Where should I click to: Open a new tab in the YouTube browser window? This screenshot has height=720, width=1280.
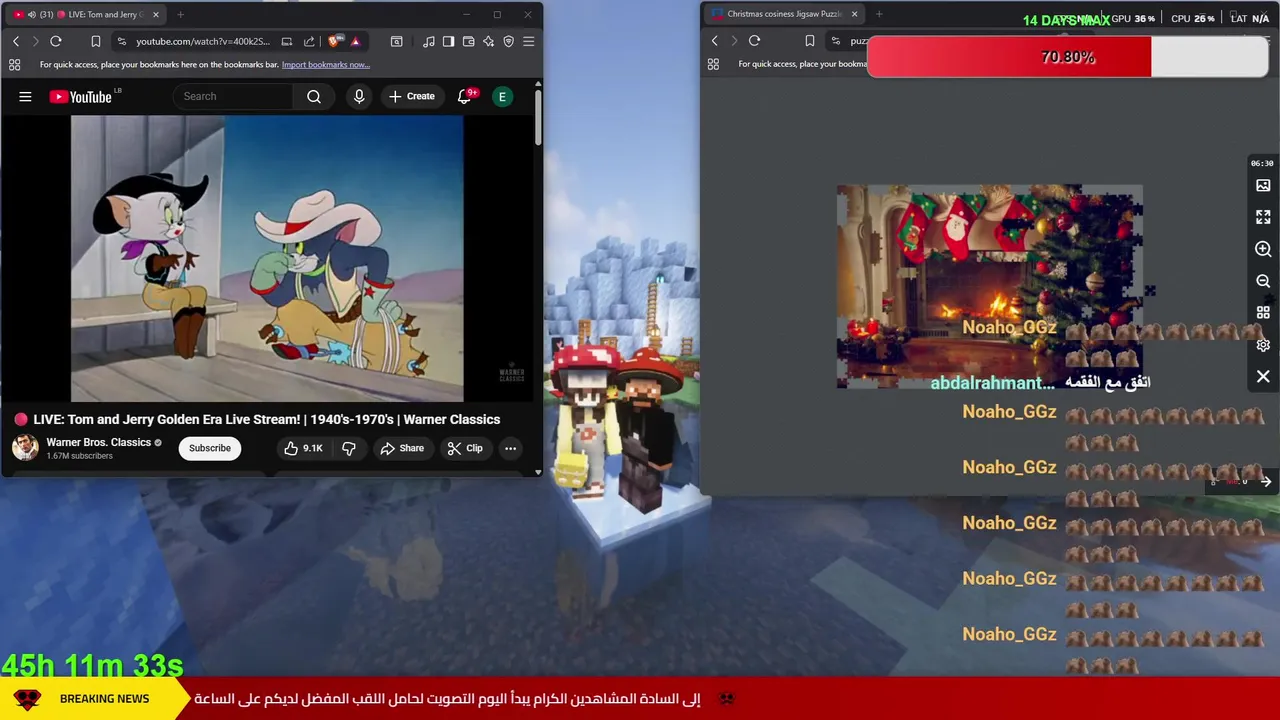coord(180,15)
